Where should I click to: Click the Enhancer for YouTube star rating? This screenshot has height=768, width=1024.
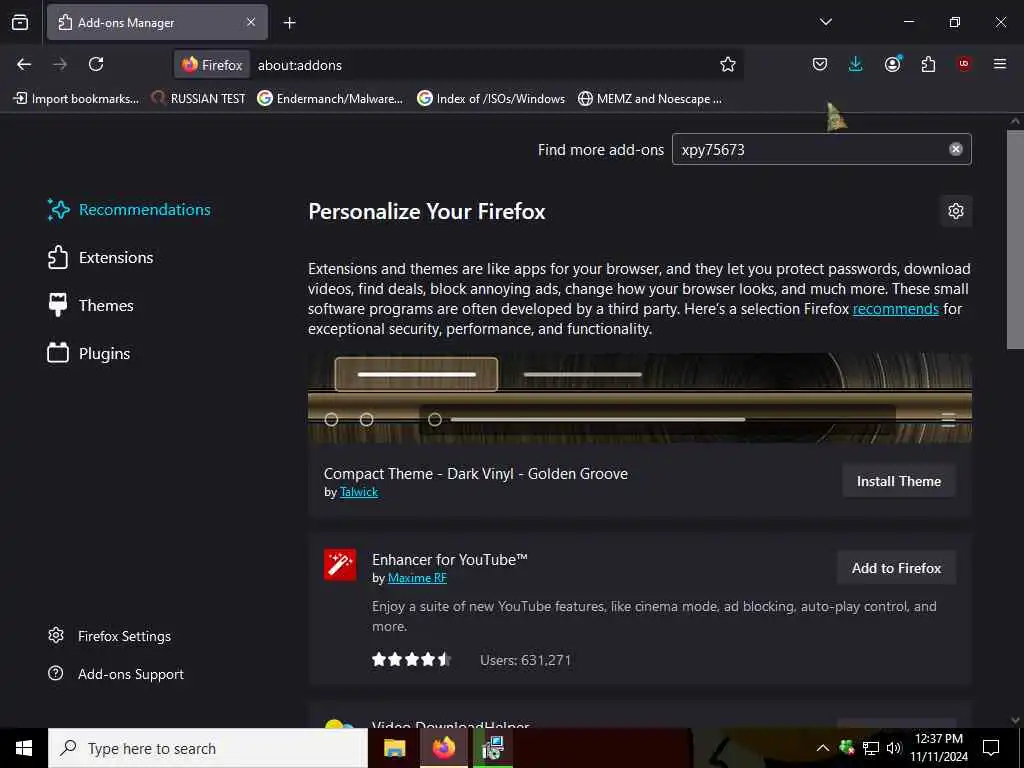(x=411, y=660)
